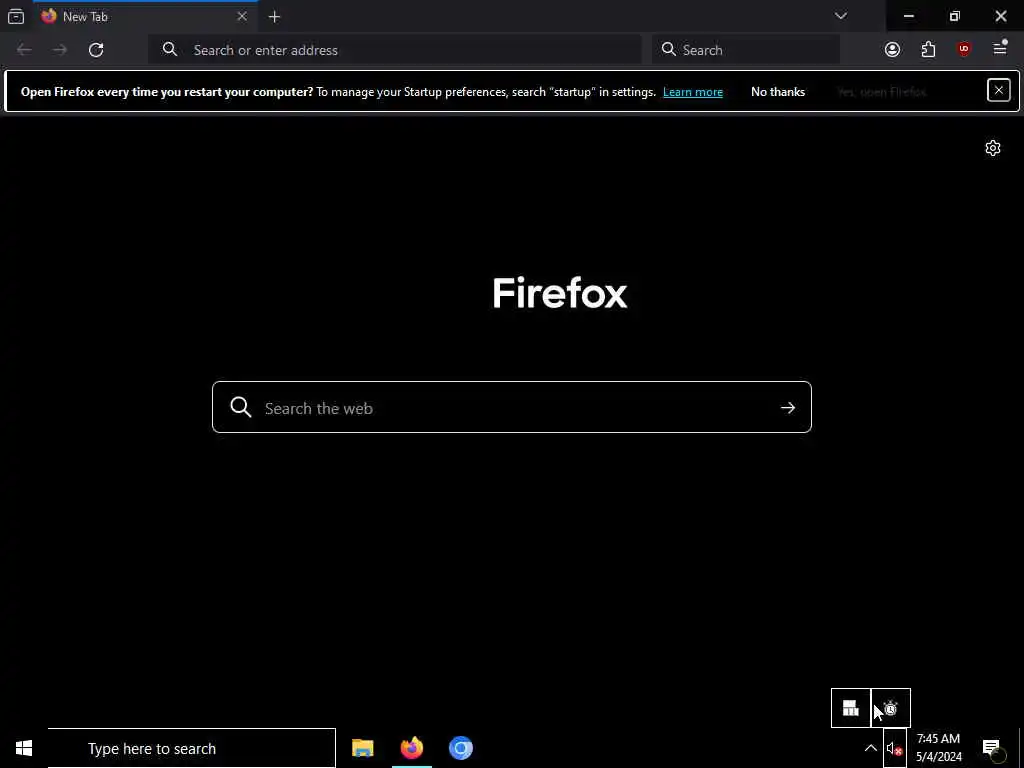Click magnifier icon in address bar
Viewport: 1024px width, 768px height.
click(x=170, y=50)
